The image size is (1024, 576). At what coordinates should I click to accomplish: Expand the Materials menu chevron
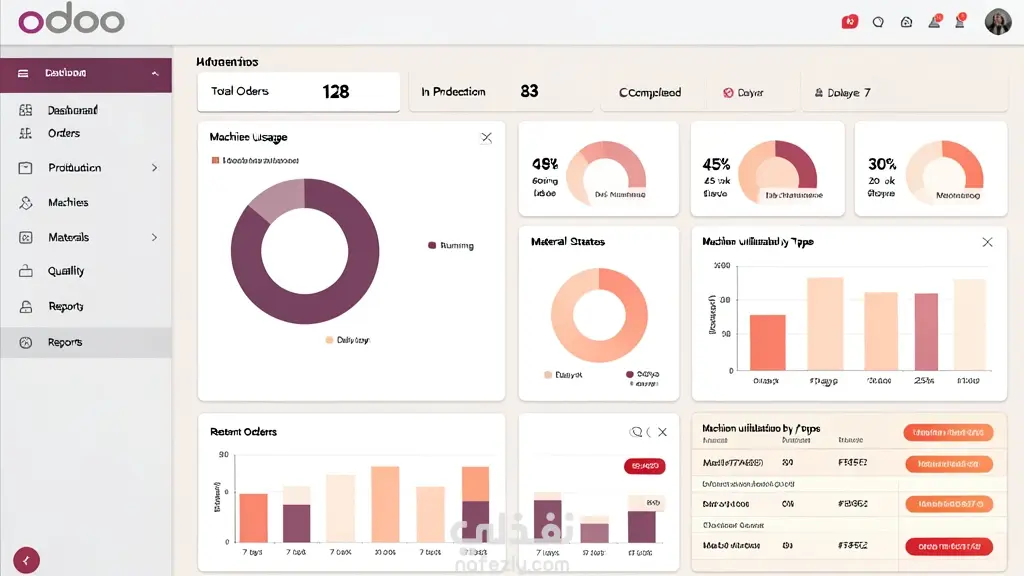point(154,237)
